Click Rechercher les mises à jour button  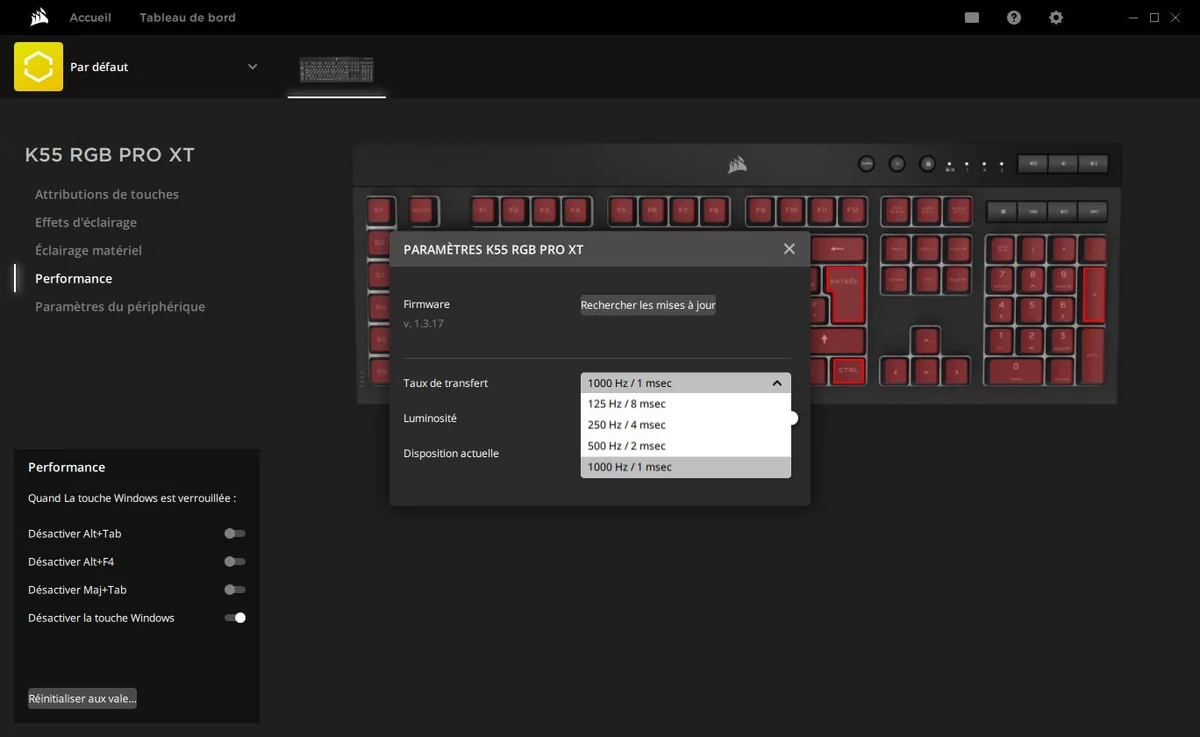coord(648,305)
